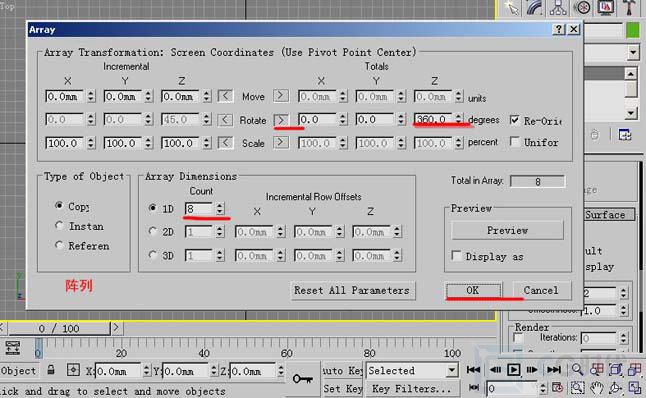The height and width of the screenshot is (398, 646).
Task: Click the Array dialog help question button
Action: [x=558, y=29]
